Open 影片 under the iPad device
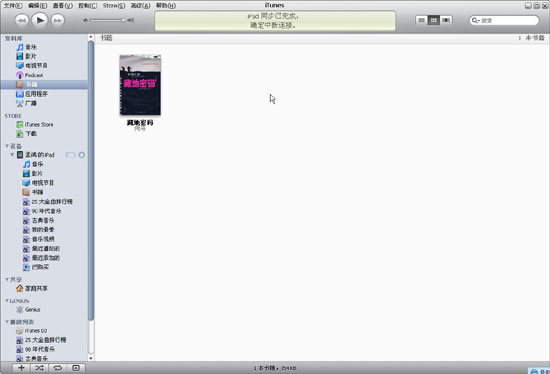Screen dimensions: 550x374 click(x=33, y=174)
